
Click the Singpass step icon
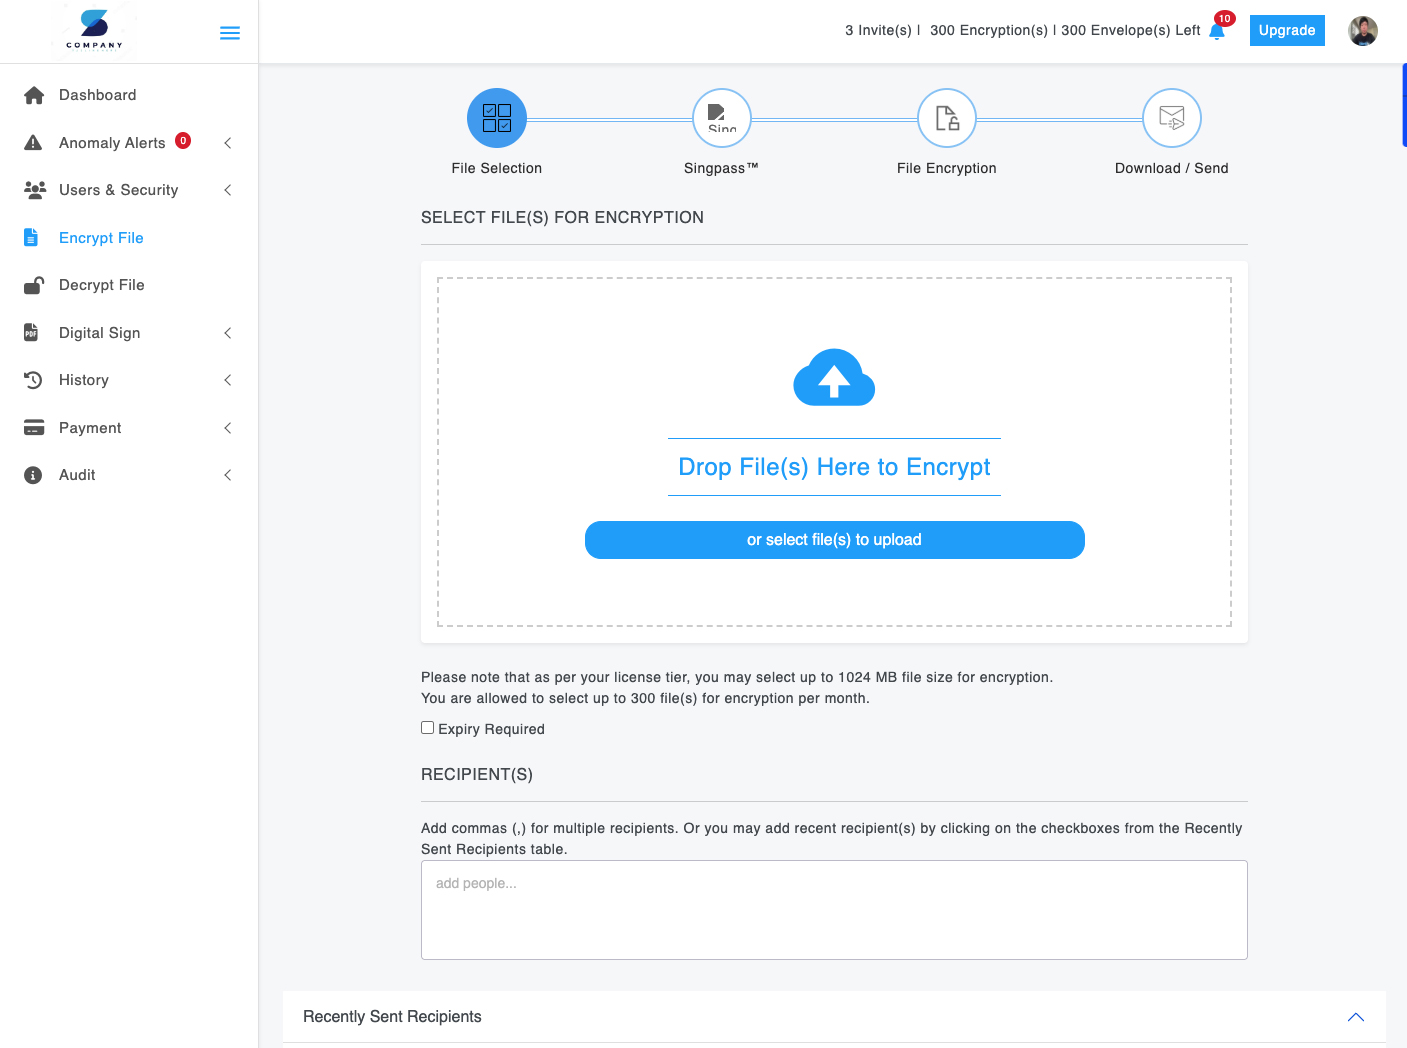(721, 118)
